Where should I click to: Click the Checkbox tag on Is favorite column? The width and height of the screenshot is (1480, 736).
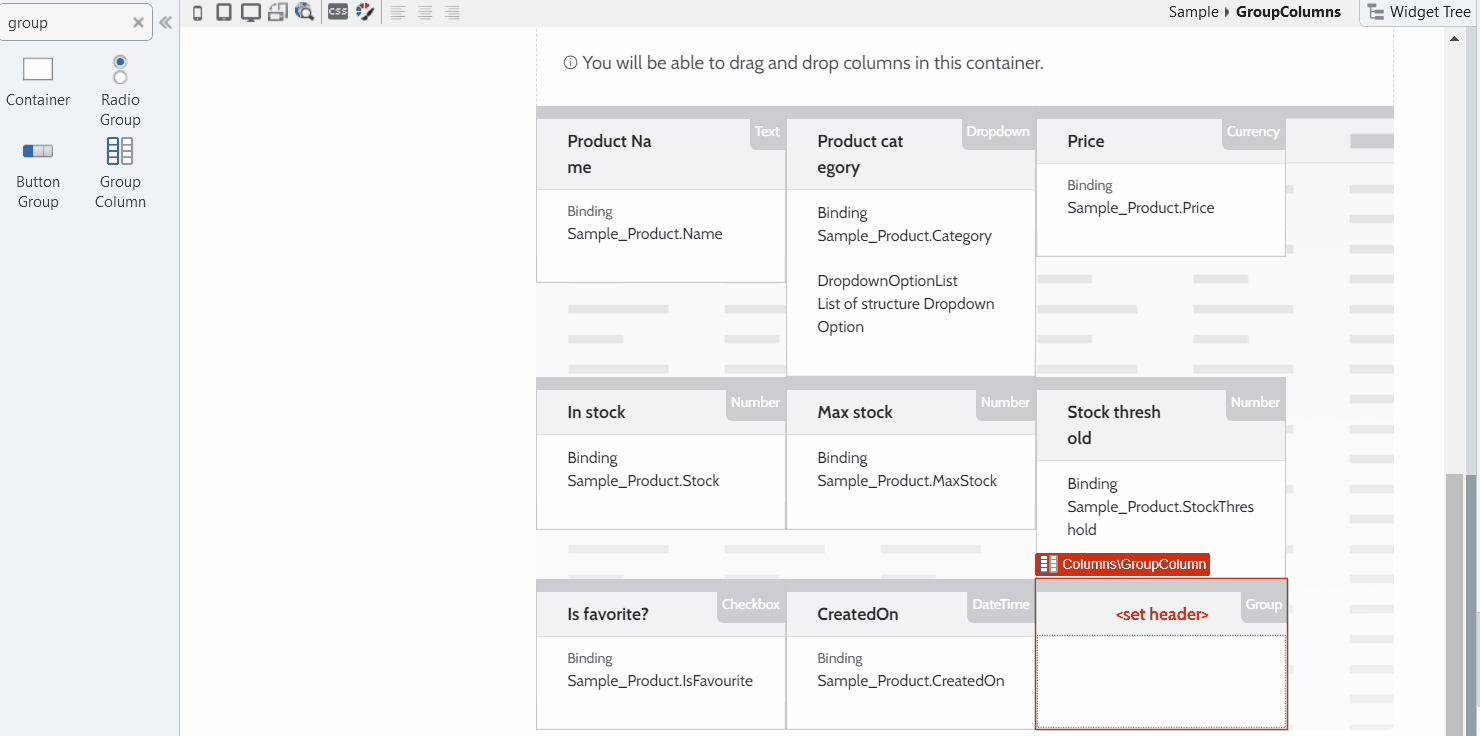coord(750,603)
